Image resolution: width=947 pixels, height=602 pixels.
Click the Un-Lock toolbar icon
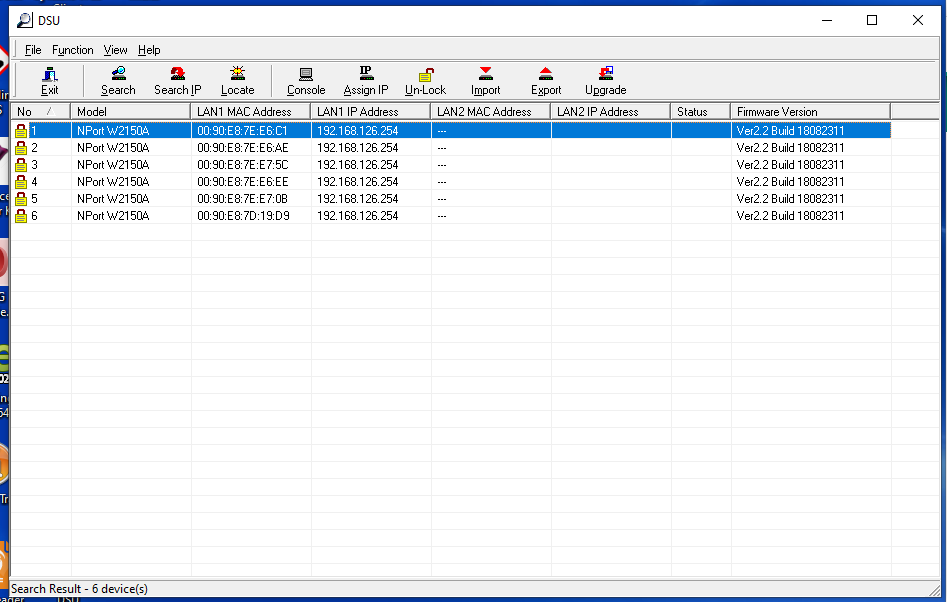[426, 80]
